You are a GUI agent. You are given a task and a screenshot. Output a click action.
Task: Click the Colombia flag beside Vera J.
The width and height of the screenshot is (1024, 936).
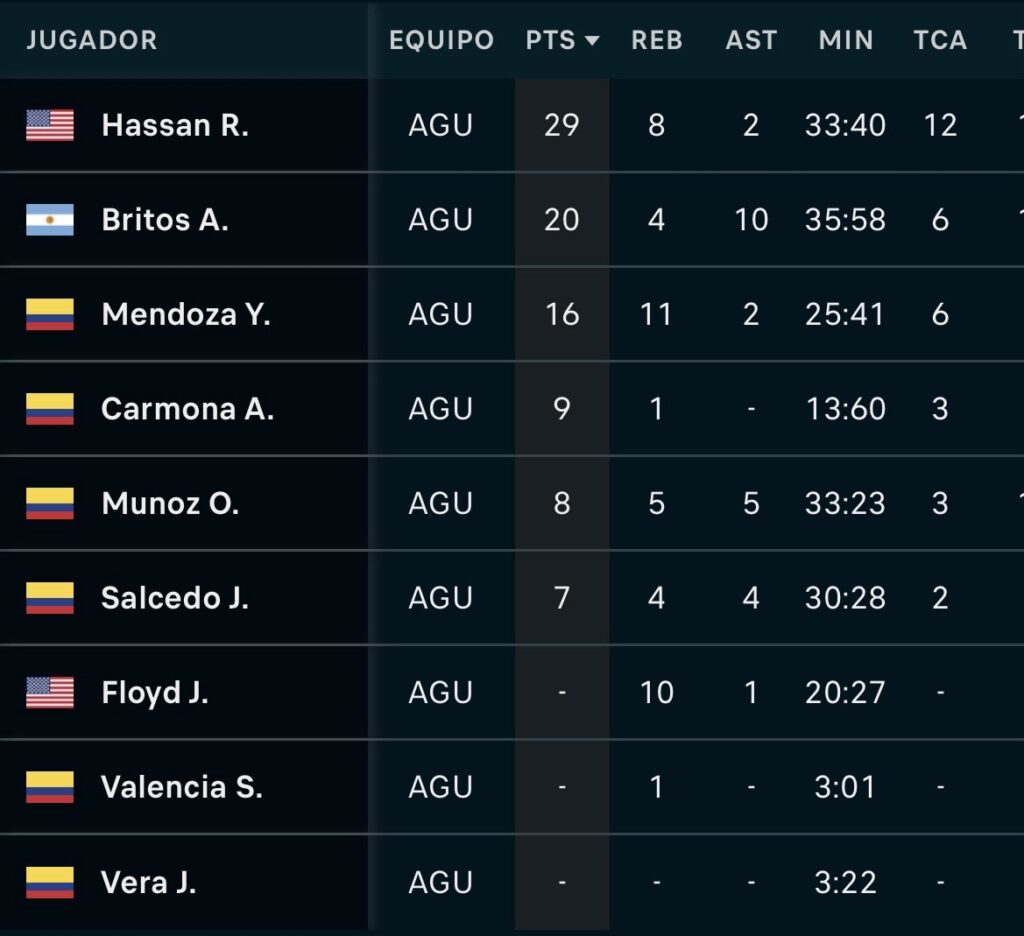click(x=50, y=882)
